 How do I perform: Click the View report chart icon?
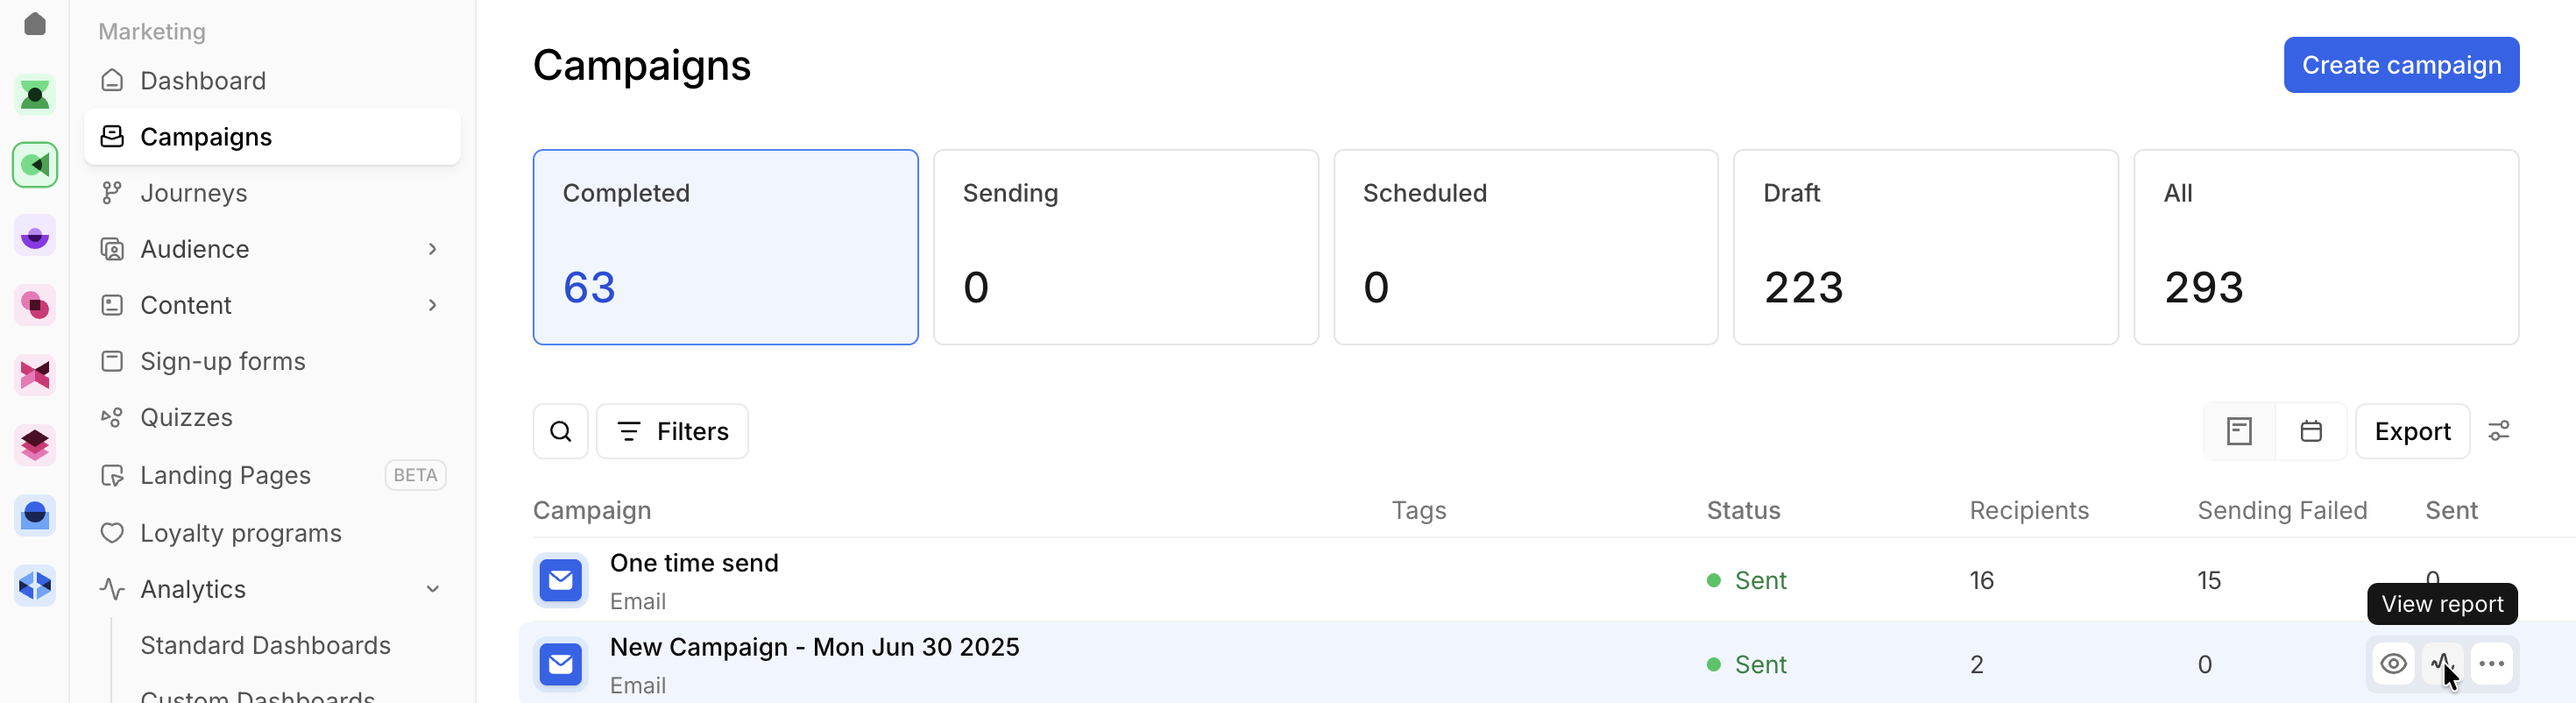coord(2441,664)
